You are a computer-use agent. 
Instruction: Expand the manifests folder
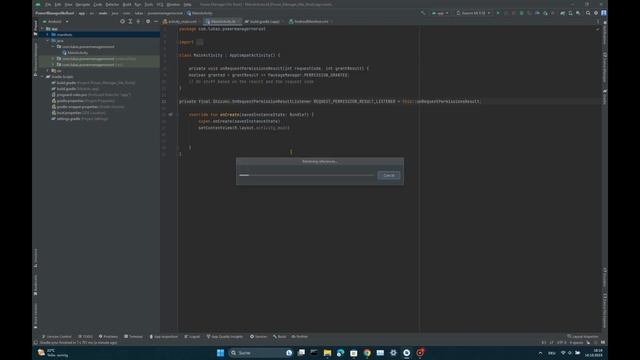(48, 35)
